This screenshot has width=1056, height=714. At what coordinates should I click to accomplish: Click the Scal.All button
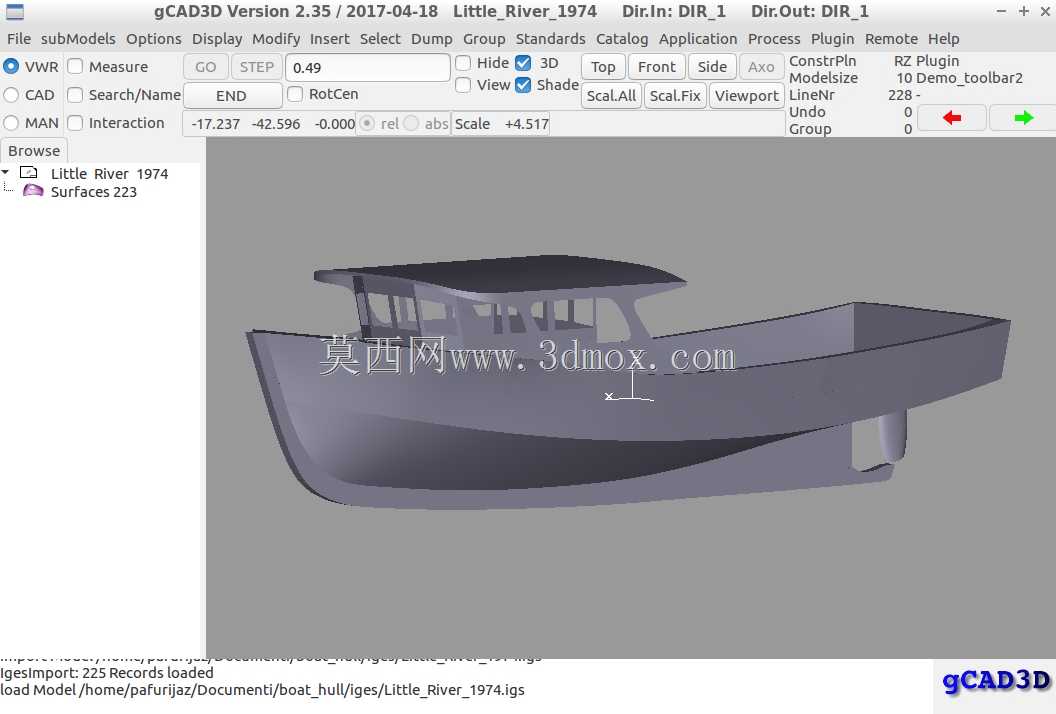point(611,96)
